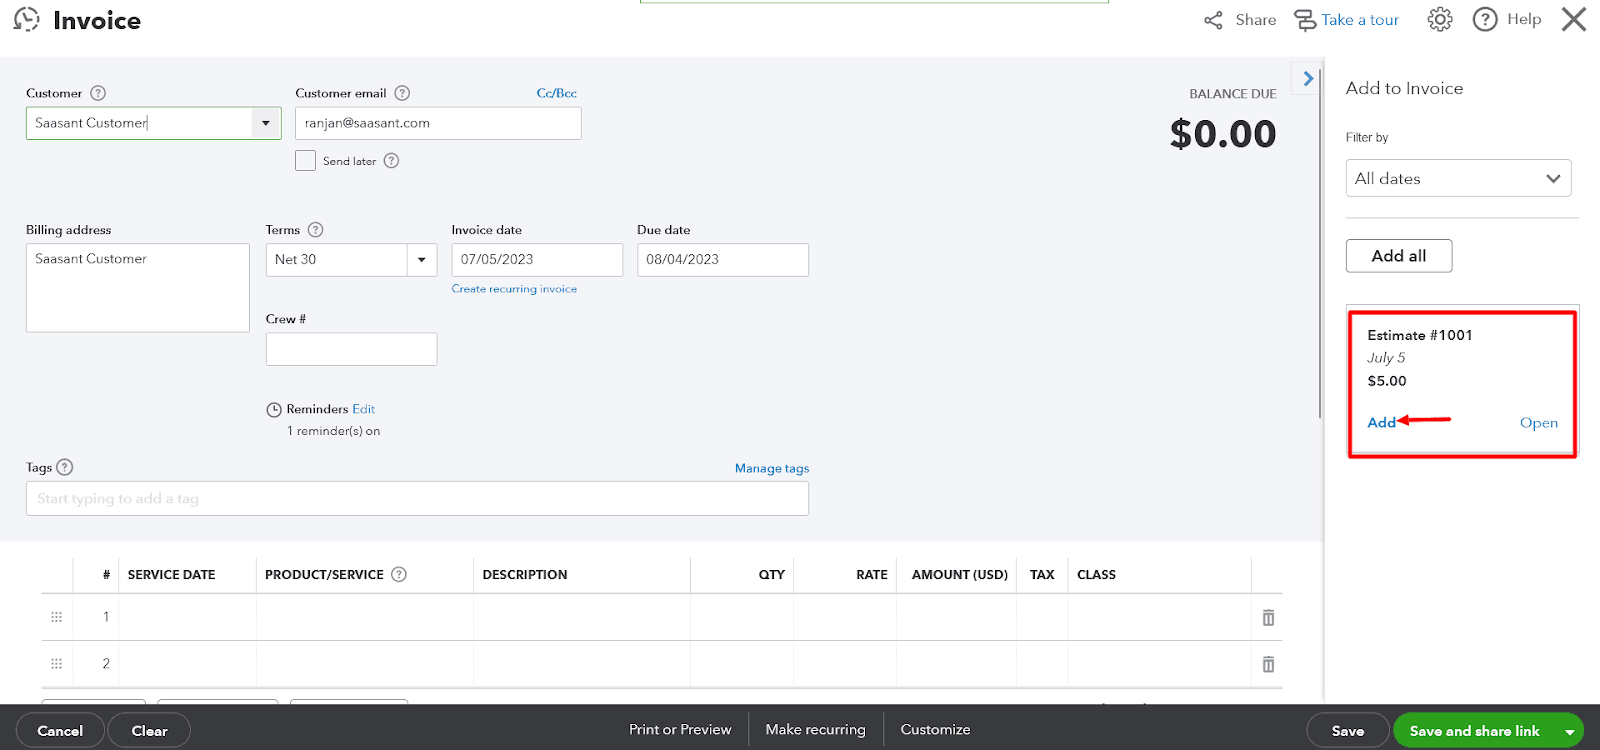
Task: Click Customize in bottom bar
Action: pos(935,729)
